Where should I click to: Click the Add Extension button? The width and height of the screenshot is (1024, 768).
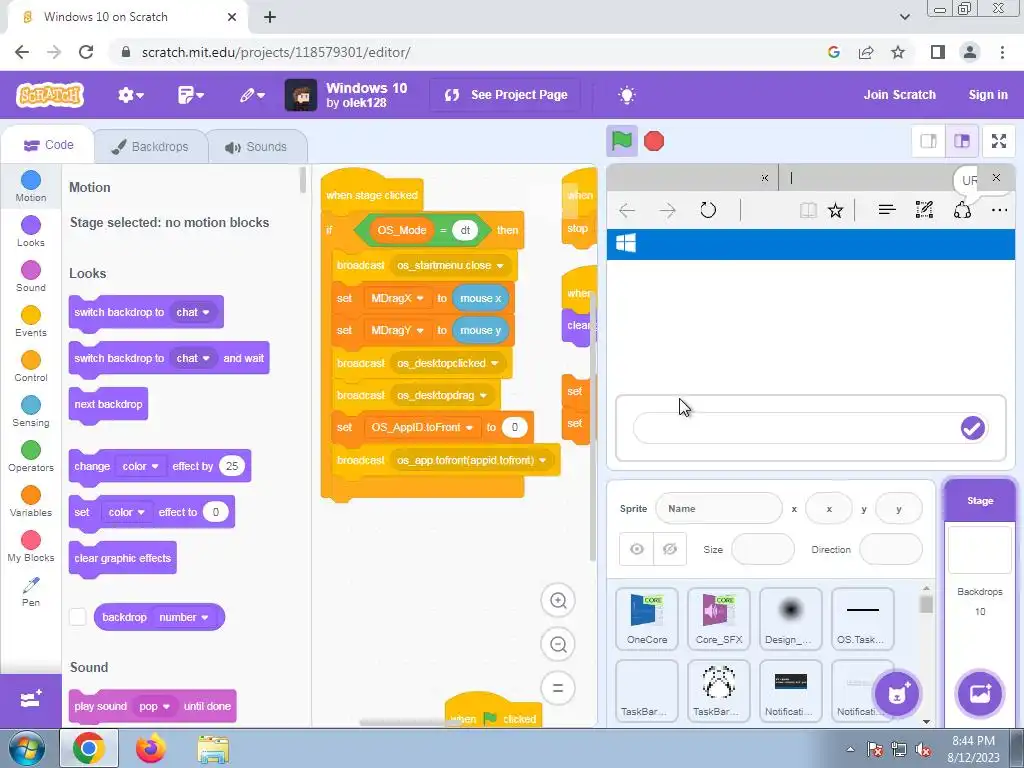pos(31,700)
